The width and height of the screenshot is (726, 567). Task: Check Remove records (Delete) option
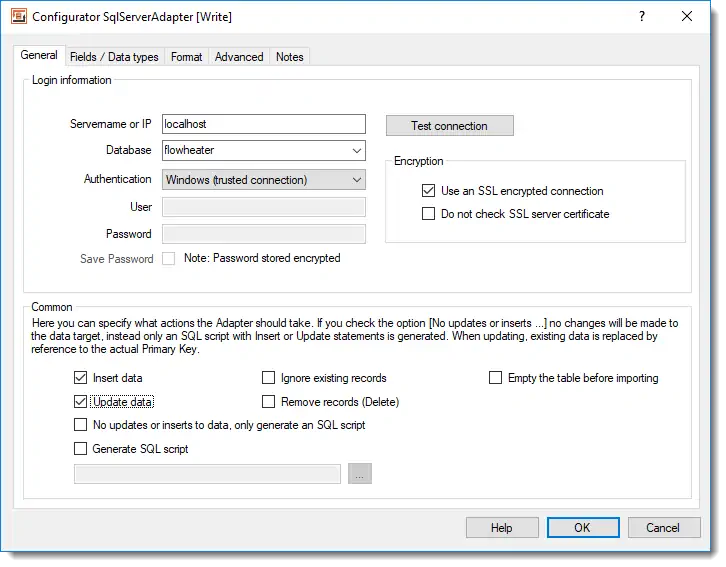268,402
